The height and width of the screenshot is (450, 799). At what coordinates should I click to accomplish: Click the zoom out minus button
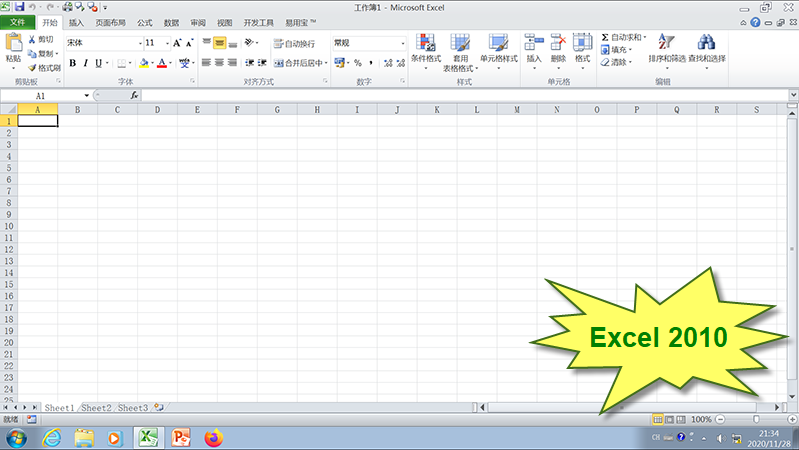click(x=720, y=419)
